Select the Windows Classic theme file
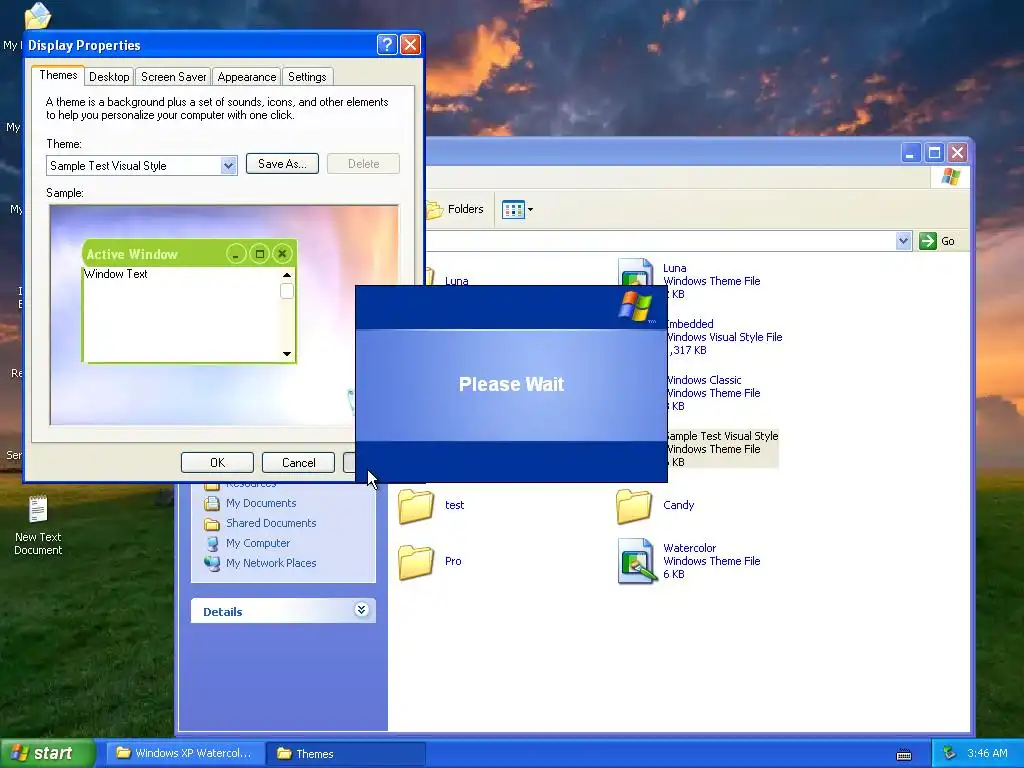The image size is (1024, 768). tap(713, 392)
